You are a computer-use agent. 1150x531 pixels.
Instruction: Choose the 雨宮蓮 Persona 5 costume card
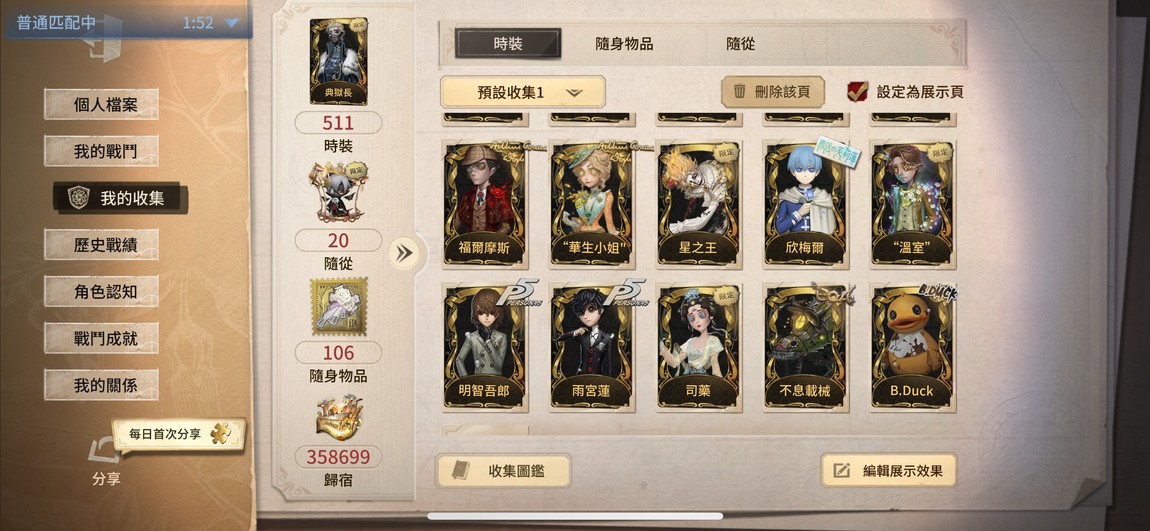click(592, 346)
